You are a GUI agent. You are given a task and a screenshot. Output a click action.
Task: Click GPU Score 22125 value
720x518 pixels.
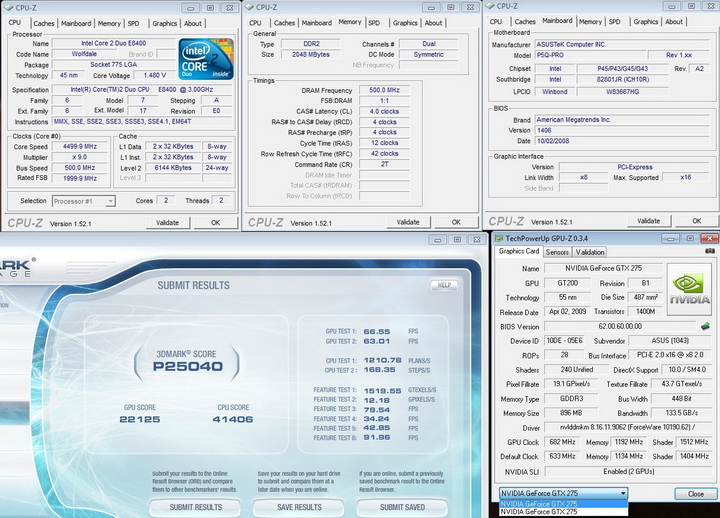pos(140,419)
